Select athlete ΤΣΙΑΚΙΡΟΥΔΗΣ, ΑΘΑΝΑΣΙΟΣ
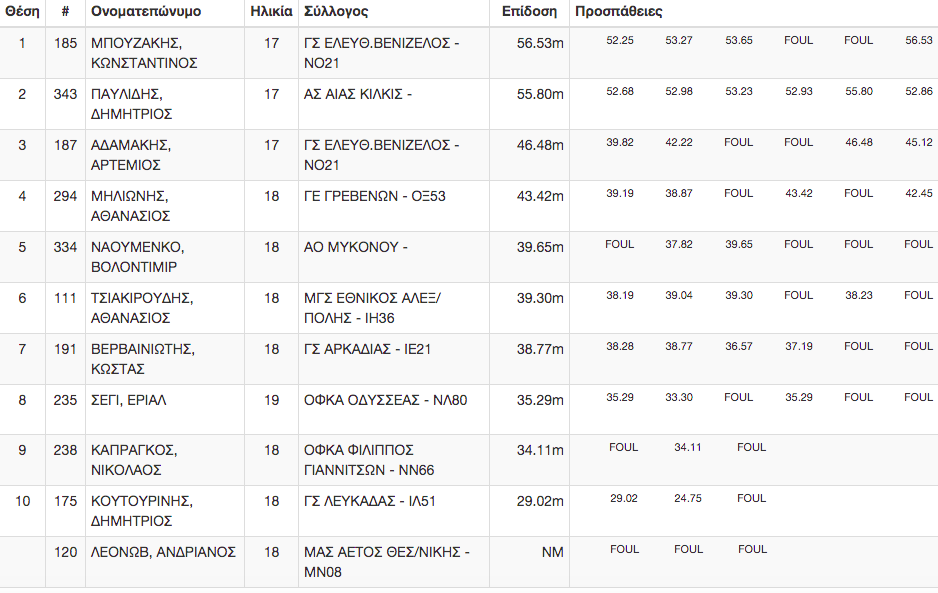This screenshot has height=593, width=938. 142,308
